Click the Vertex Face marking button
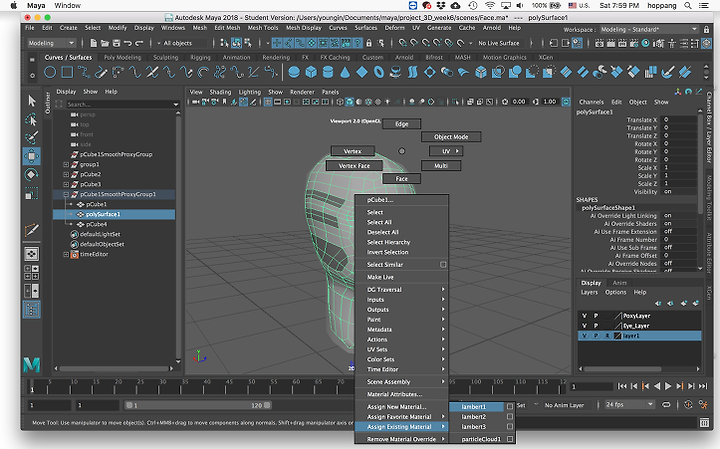The image size is (720, 449). [354, 166]
